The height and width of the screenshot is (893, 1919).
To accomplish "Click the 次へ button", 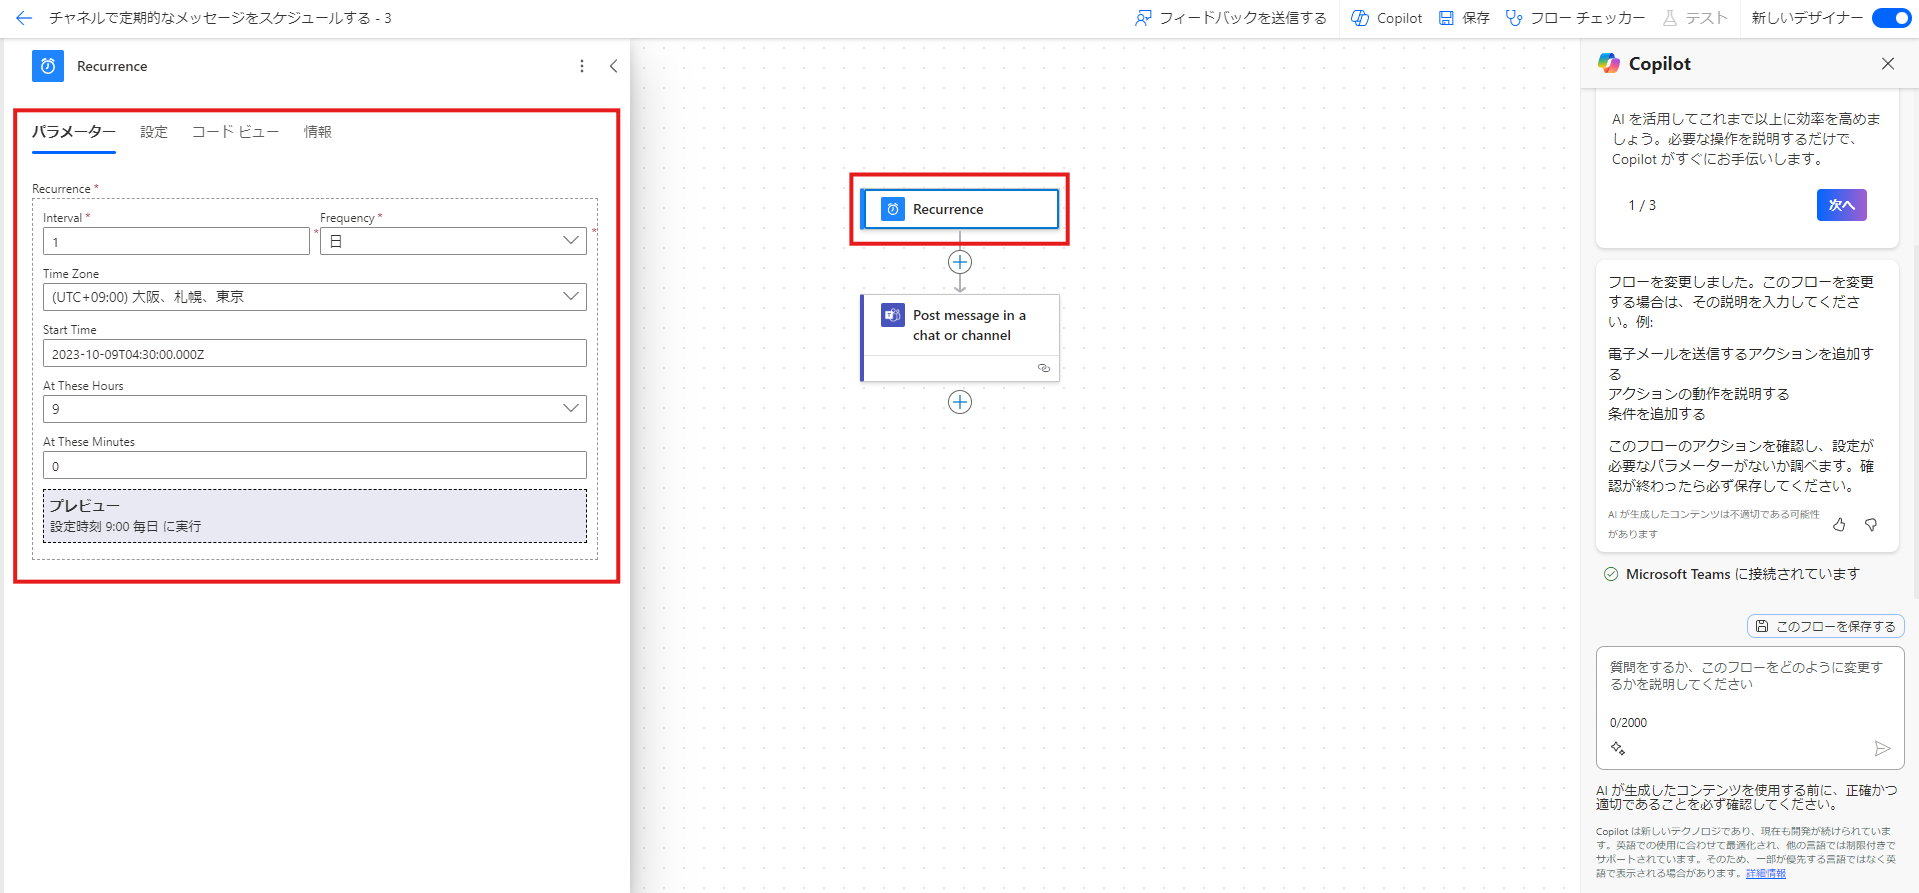I will coord(1842,205).
